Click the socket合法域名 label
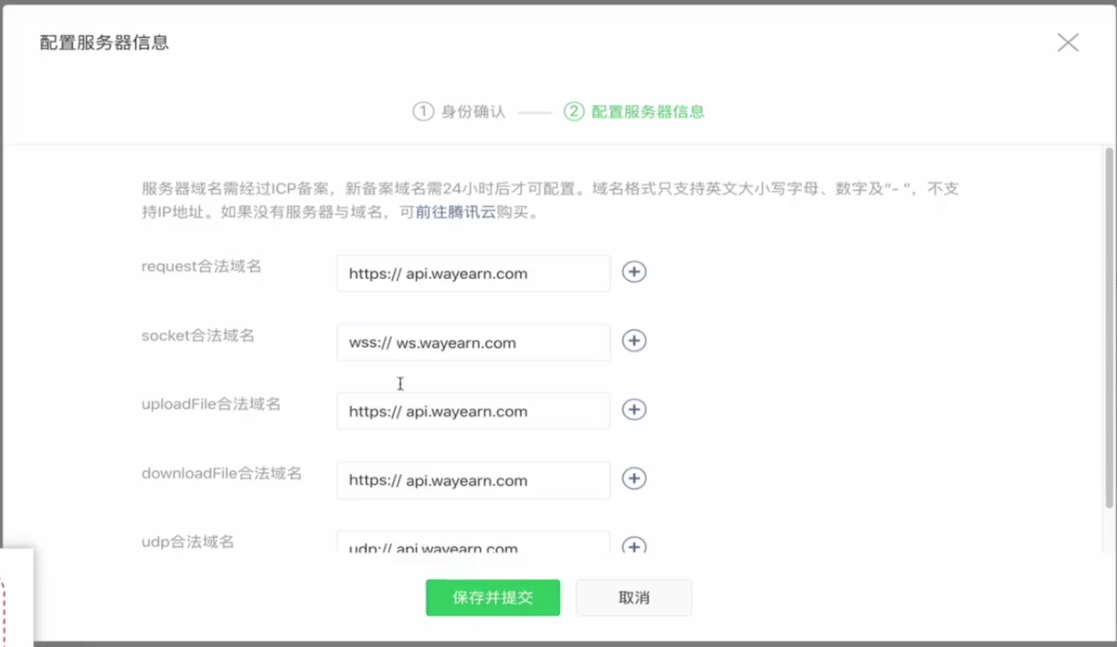 click(x=198, y=335)
